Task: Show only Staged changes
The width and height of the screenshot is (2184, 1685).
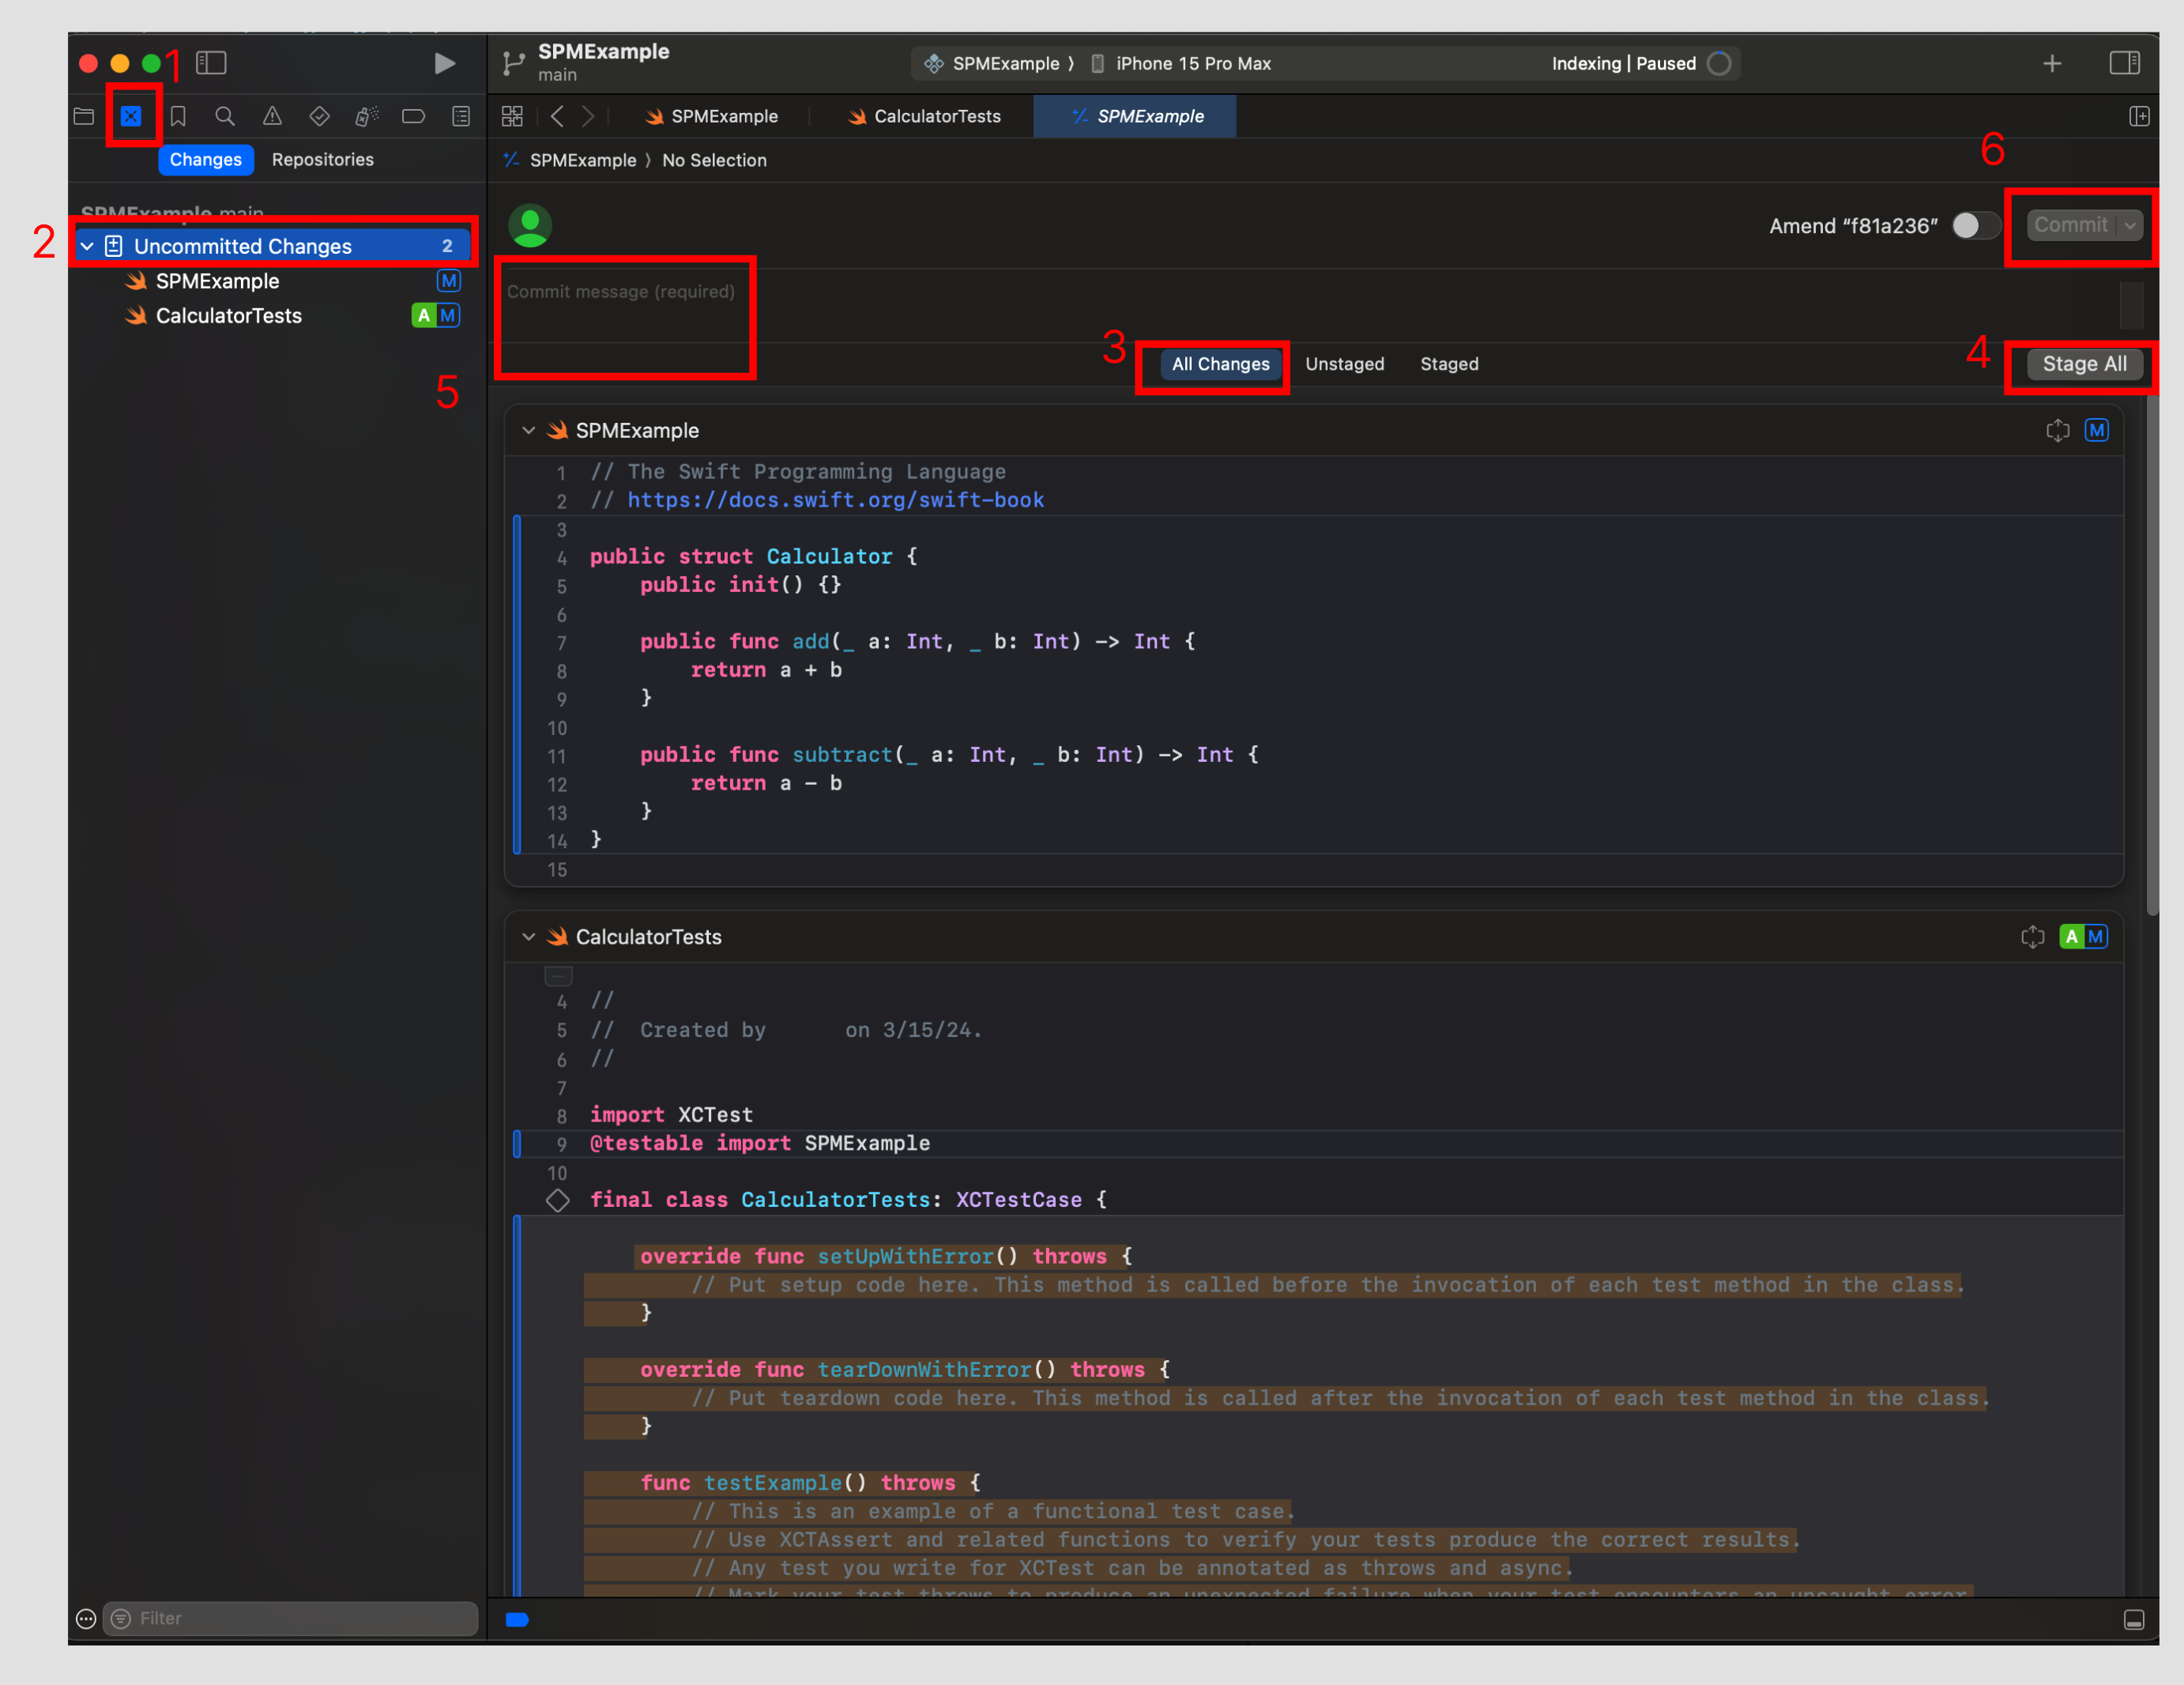Action: [x=1449, y=364]
